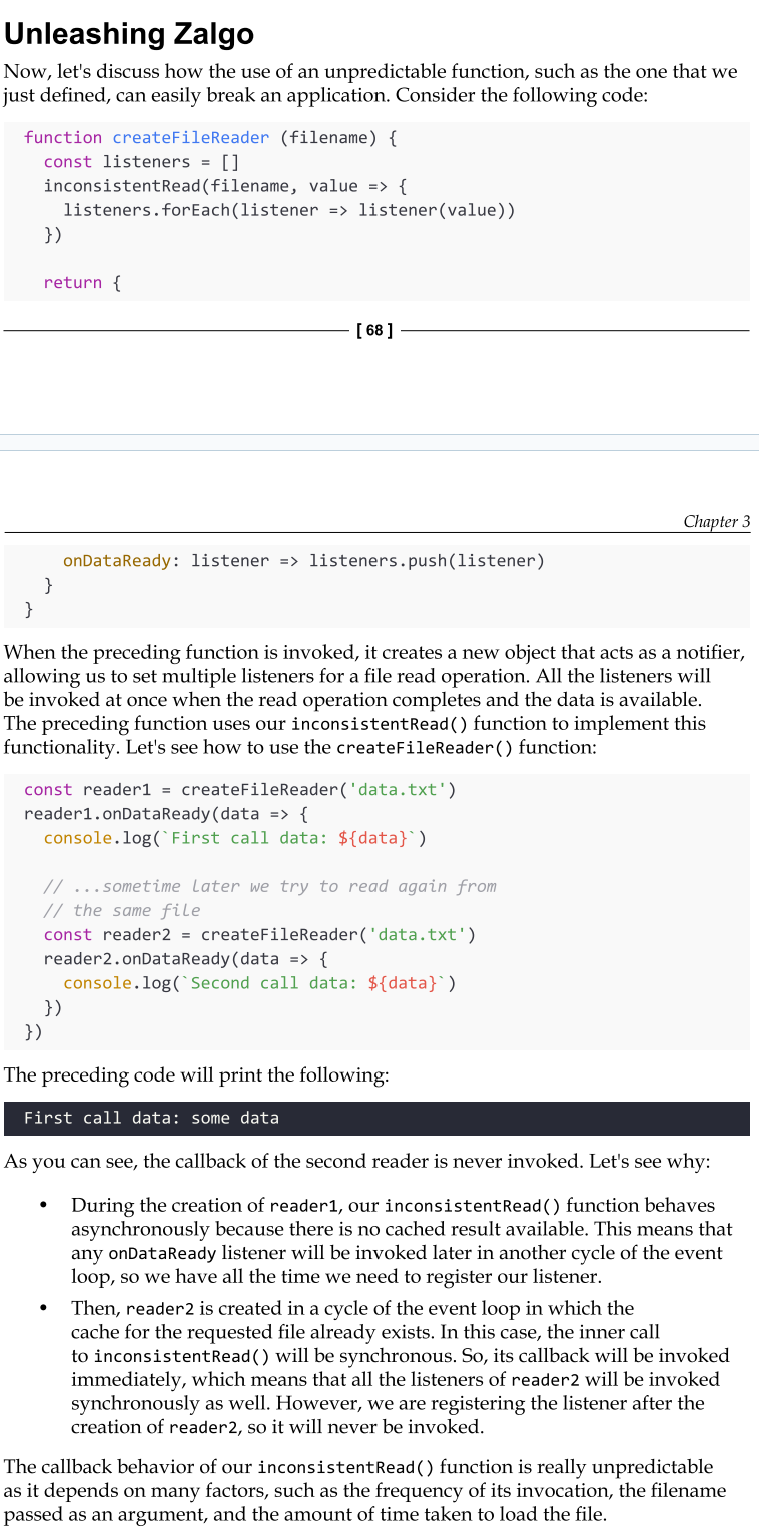
Task: Click the sentence 'The preceding code will print the following:'
Action: tap(197, 1076)
